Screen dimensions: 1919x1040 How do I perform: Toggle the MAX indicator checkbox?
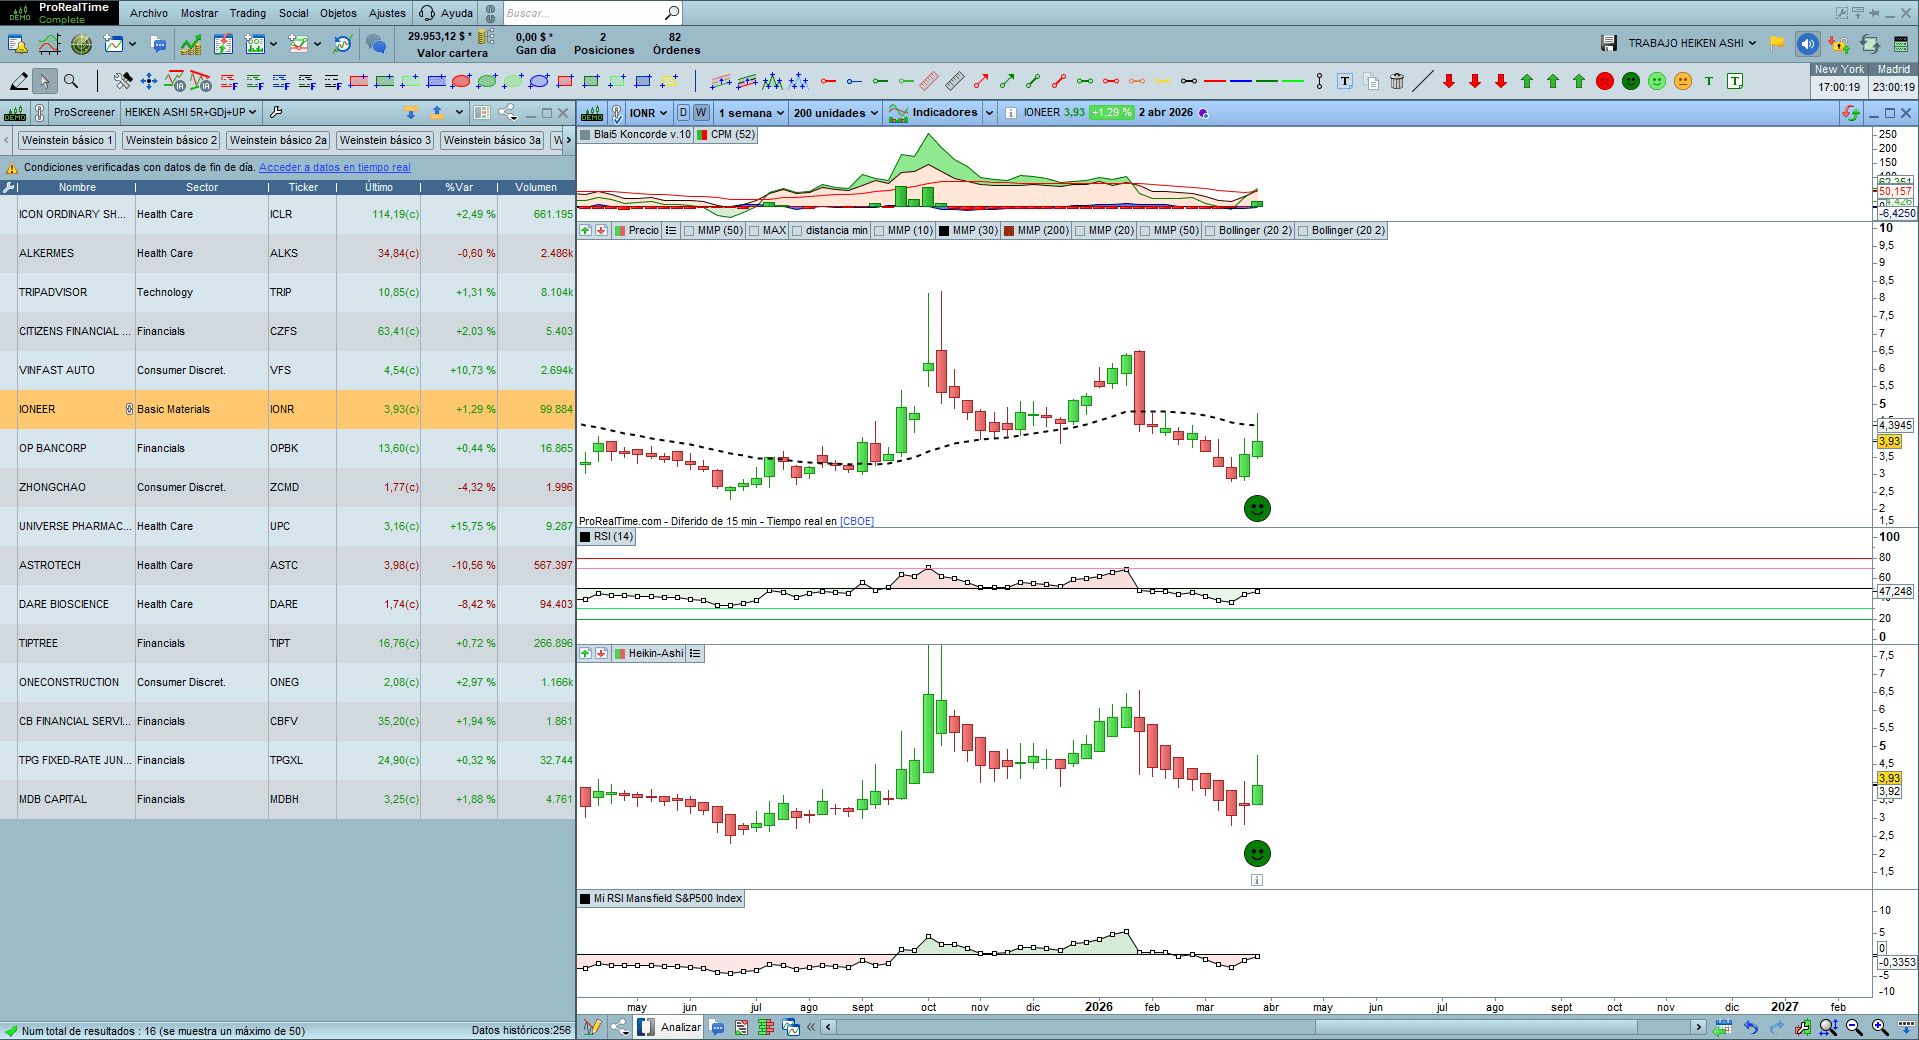[x=754, y=231]
